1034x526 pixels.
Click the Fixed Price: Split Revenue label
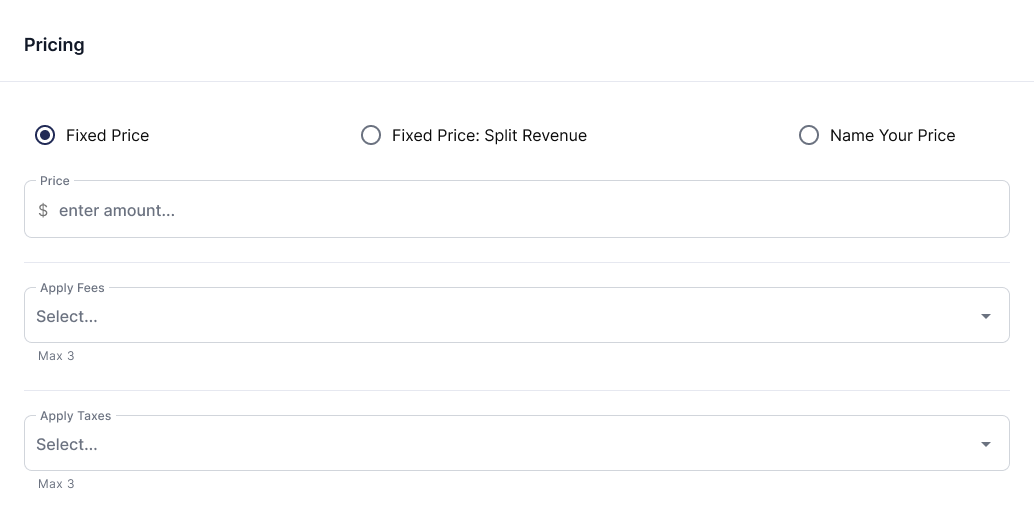click(489, 135)
